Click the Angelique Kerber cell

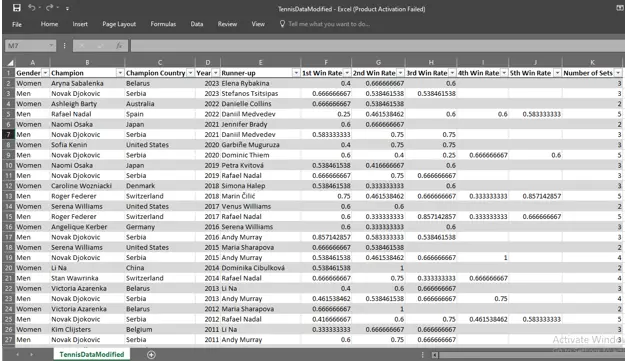(87, 227)
